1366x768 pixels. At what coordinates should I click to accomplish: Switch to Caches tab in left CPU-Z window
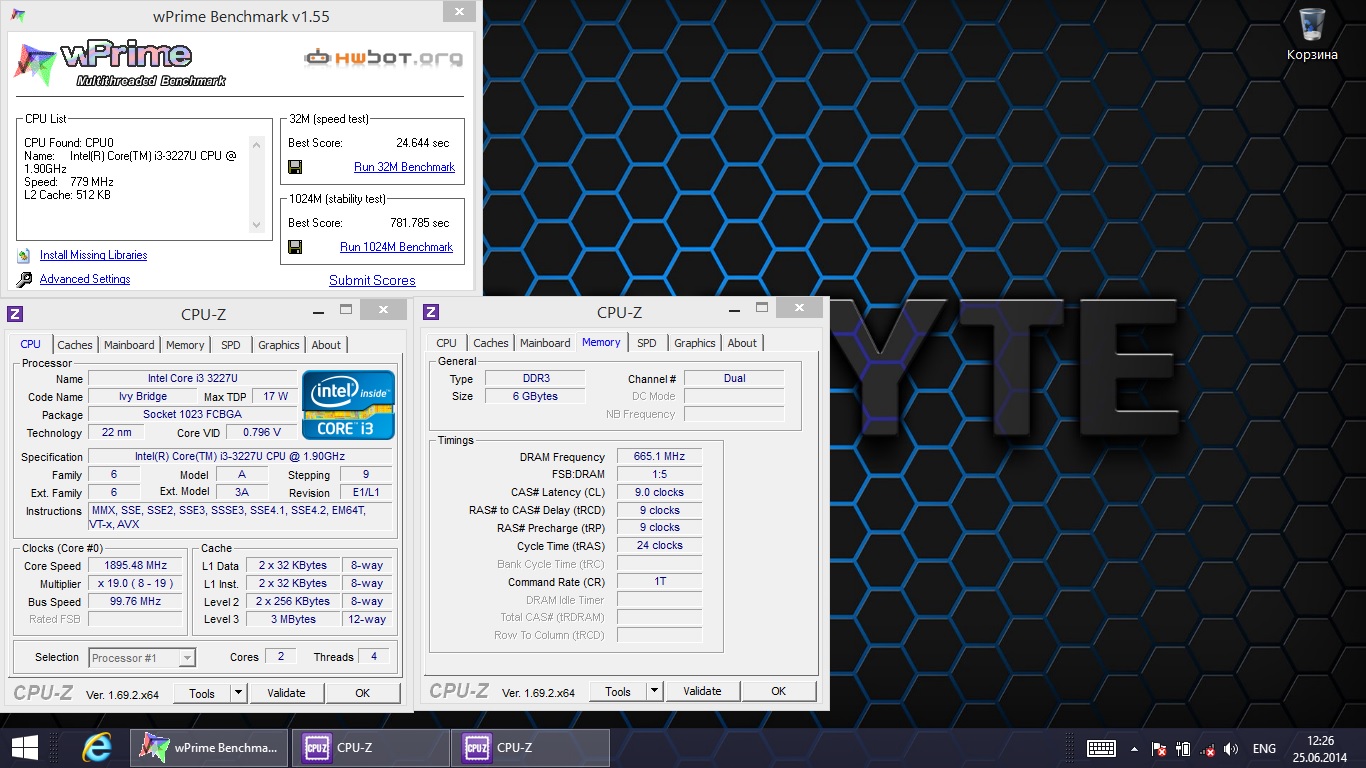click(x=75, y=345)
